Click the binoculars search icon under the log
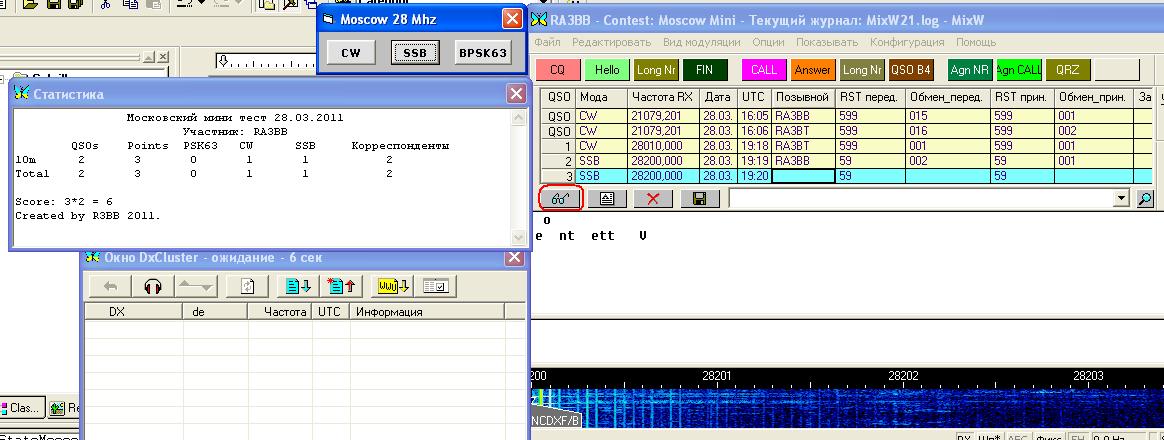Viewport: 1164px width, 440px height. pyautogui.click(x=561, y=198)
